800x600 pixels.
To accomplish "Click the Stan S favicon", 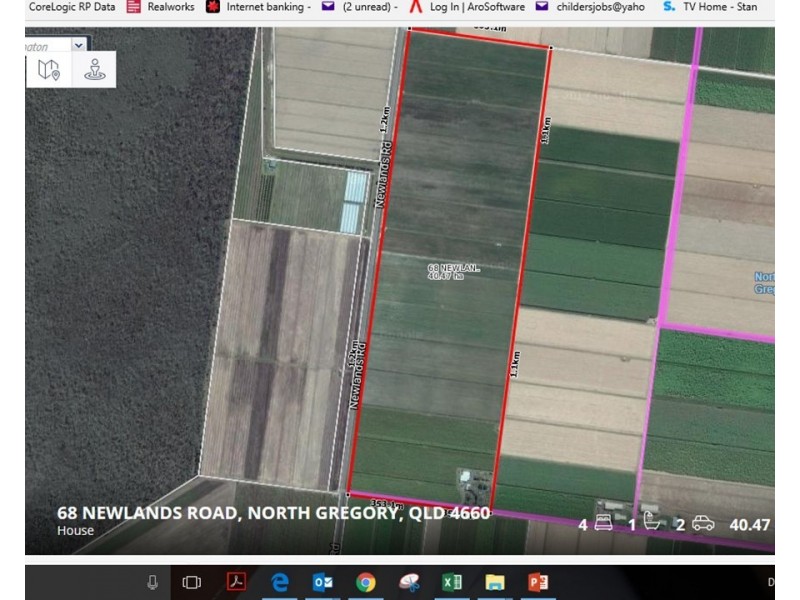I will [x=669, y=7].
